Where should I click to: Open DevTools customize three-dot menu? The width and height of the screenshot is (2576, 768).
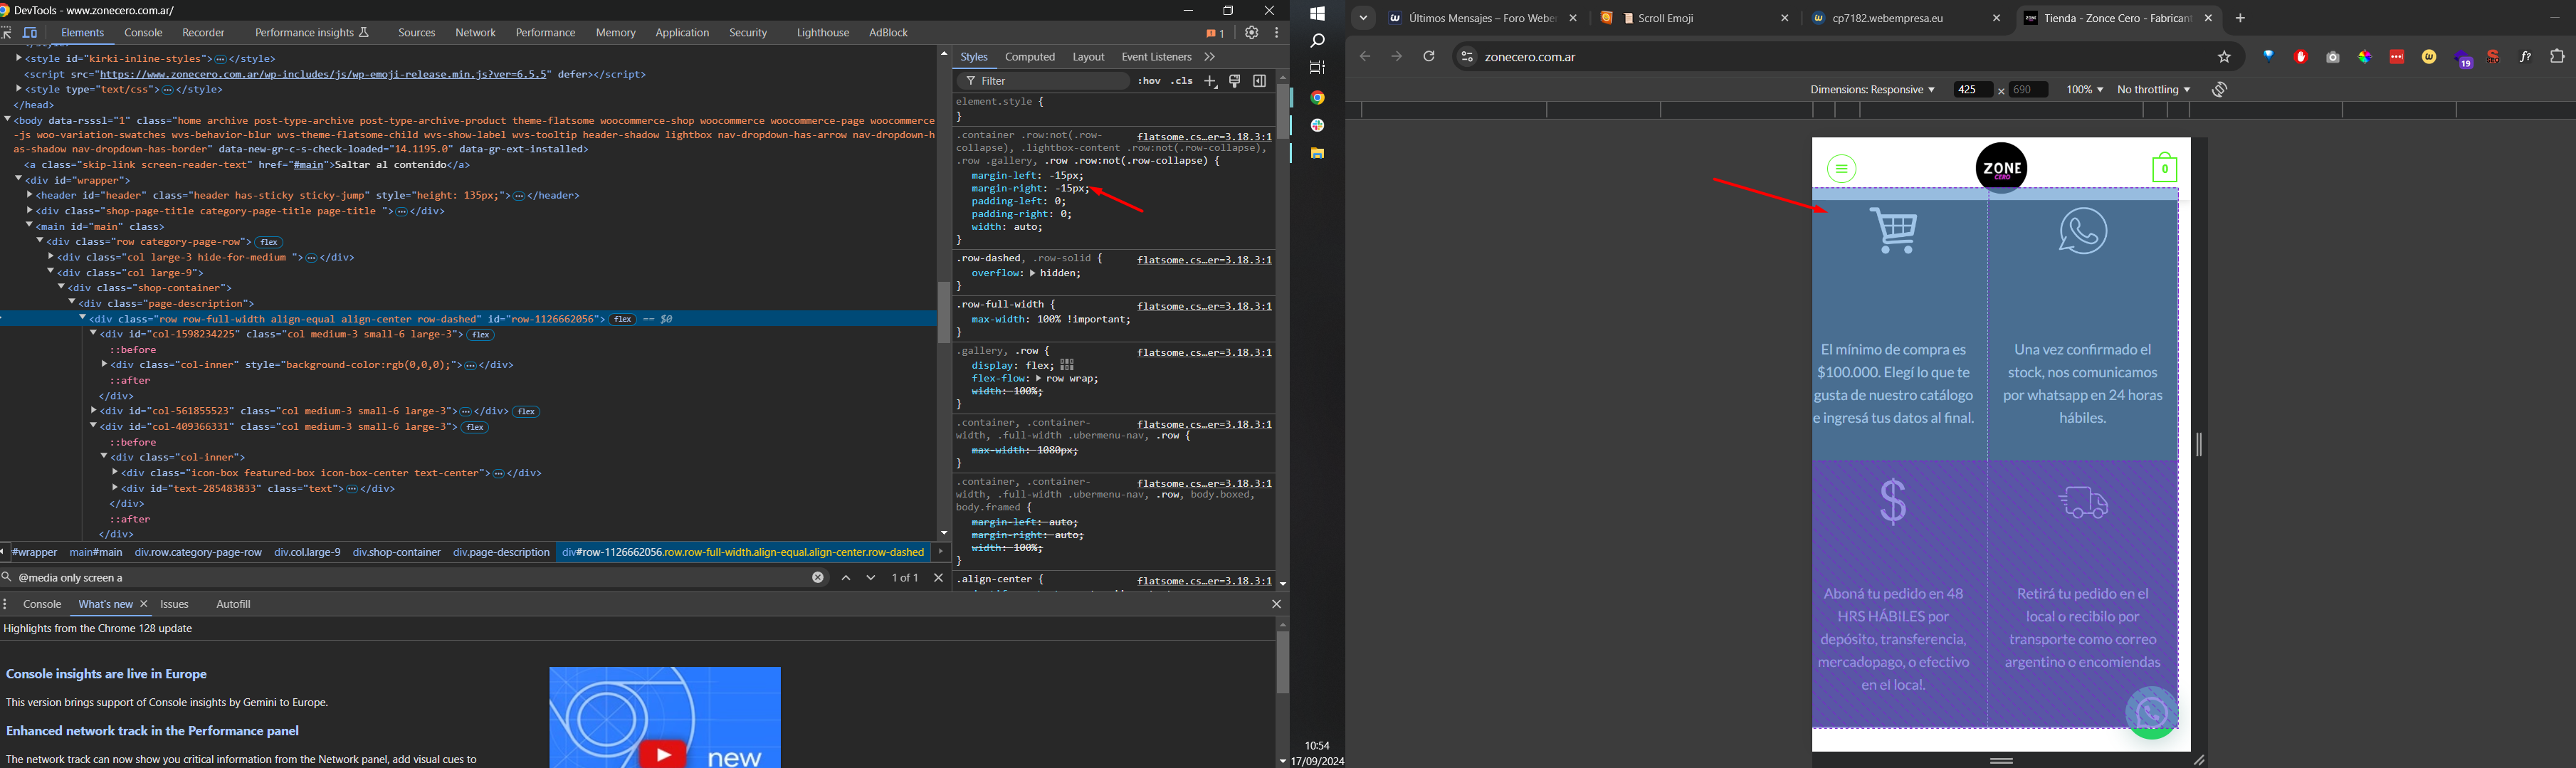coord(1277,33)
